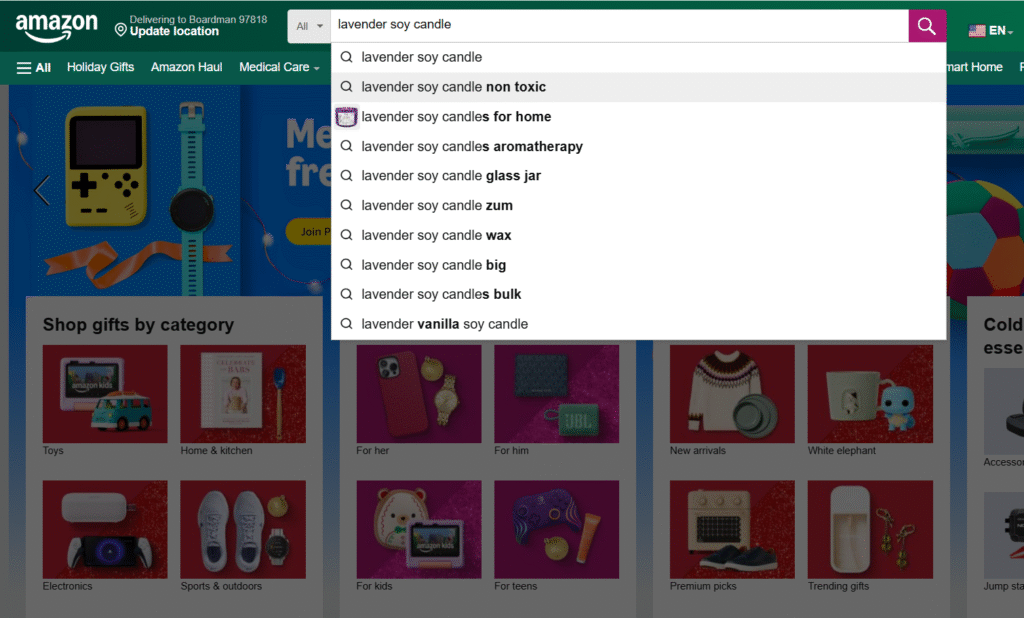The width and height of the screenshot is (1024, 618).
Task: Open the New arrivals sweater thumbnail
Action: 732,394
